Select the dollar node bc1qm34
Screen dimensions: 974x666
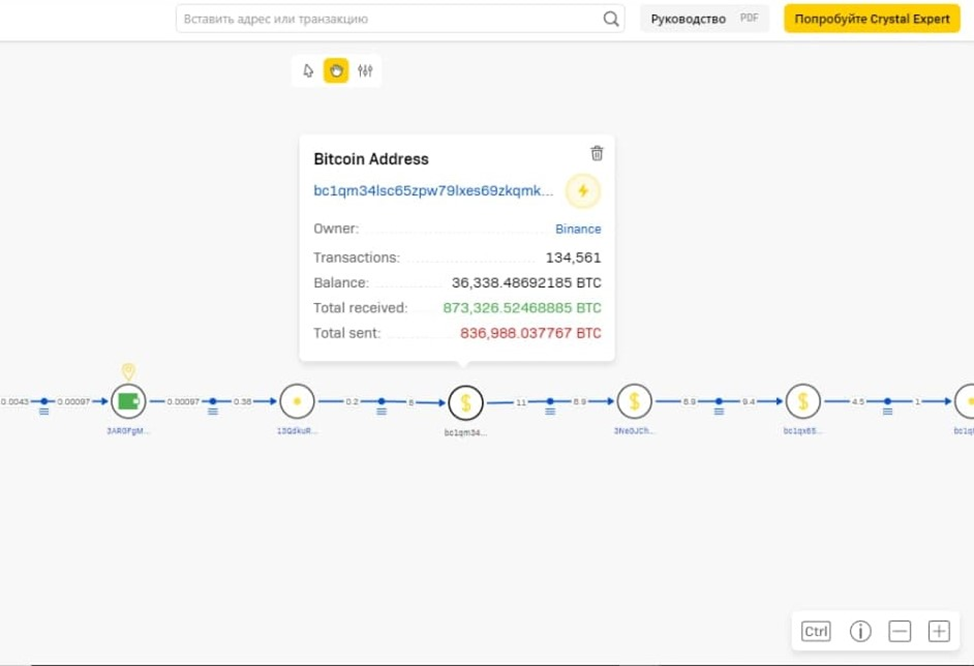coord(465,403)
